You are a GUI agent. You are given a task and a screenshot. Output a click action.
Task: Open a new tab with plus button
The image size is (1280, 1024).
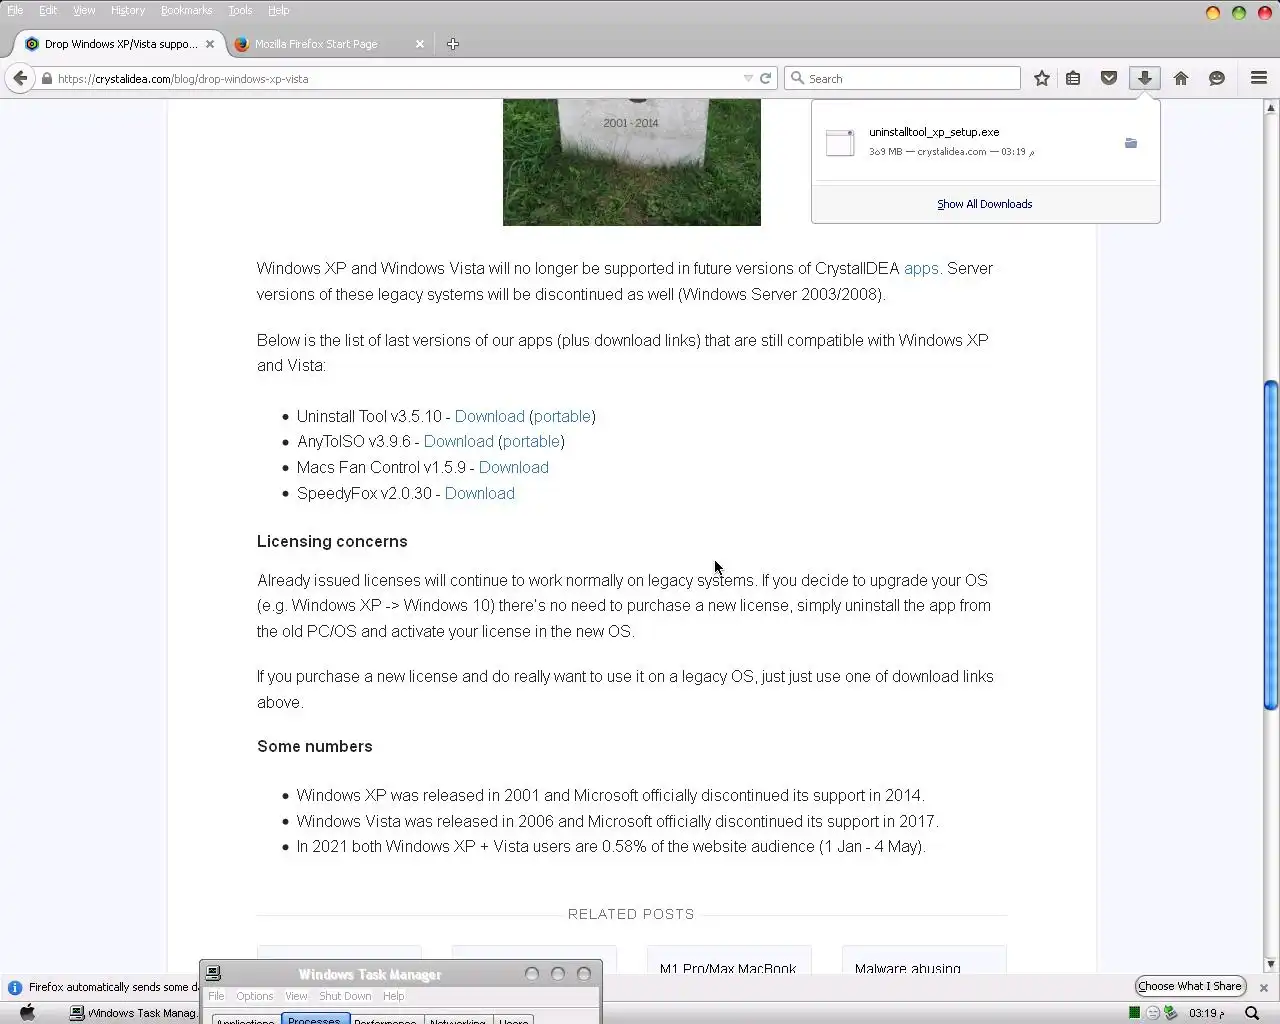tap(453, 44)
